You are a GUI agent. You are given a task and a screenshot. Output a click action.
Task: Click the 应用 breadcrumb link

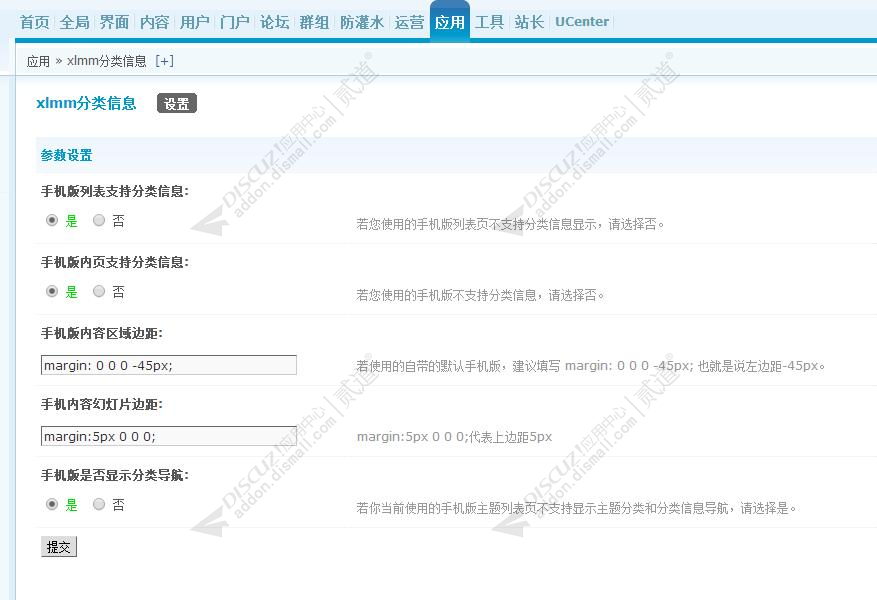pos(39,61)
